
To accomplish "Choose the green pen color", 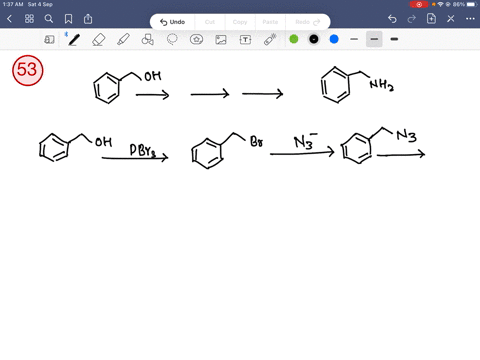I will [294, 39].
